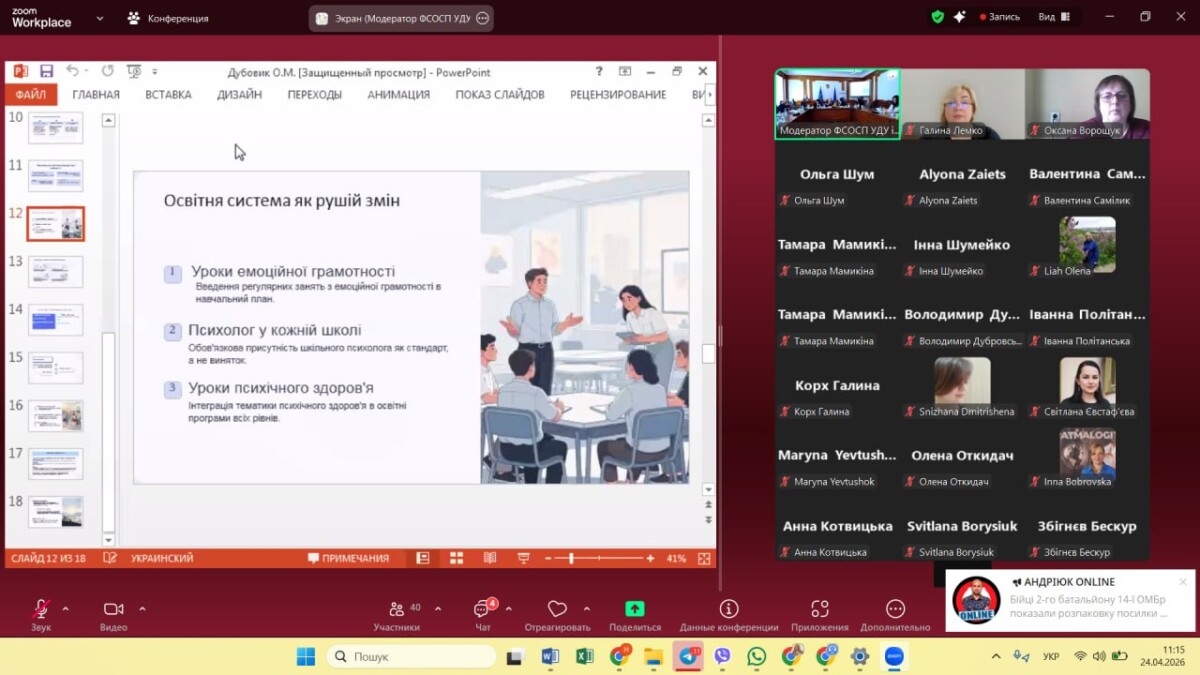This screenshot has height=675, width=1200.
Task: Open the ДИЗАЙН ribbon tab
Action: [239, 95]
